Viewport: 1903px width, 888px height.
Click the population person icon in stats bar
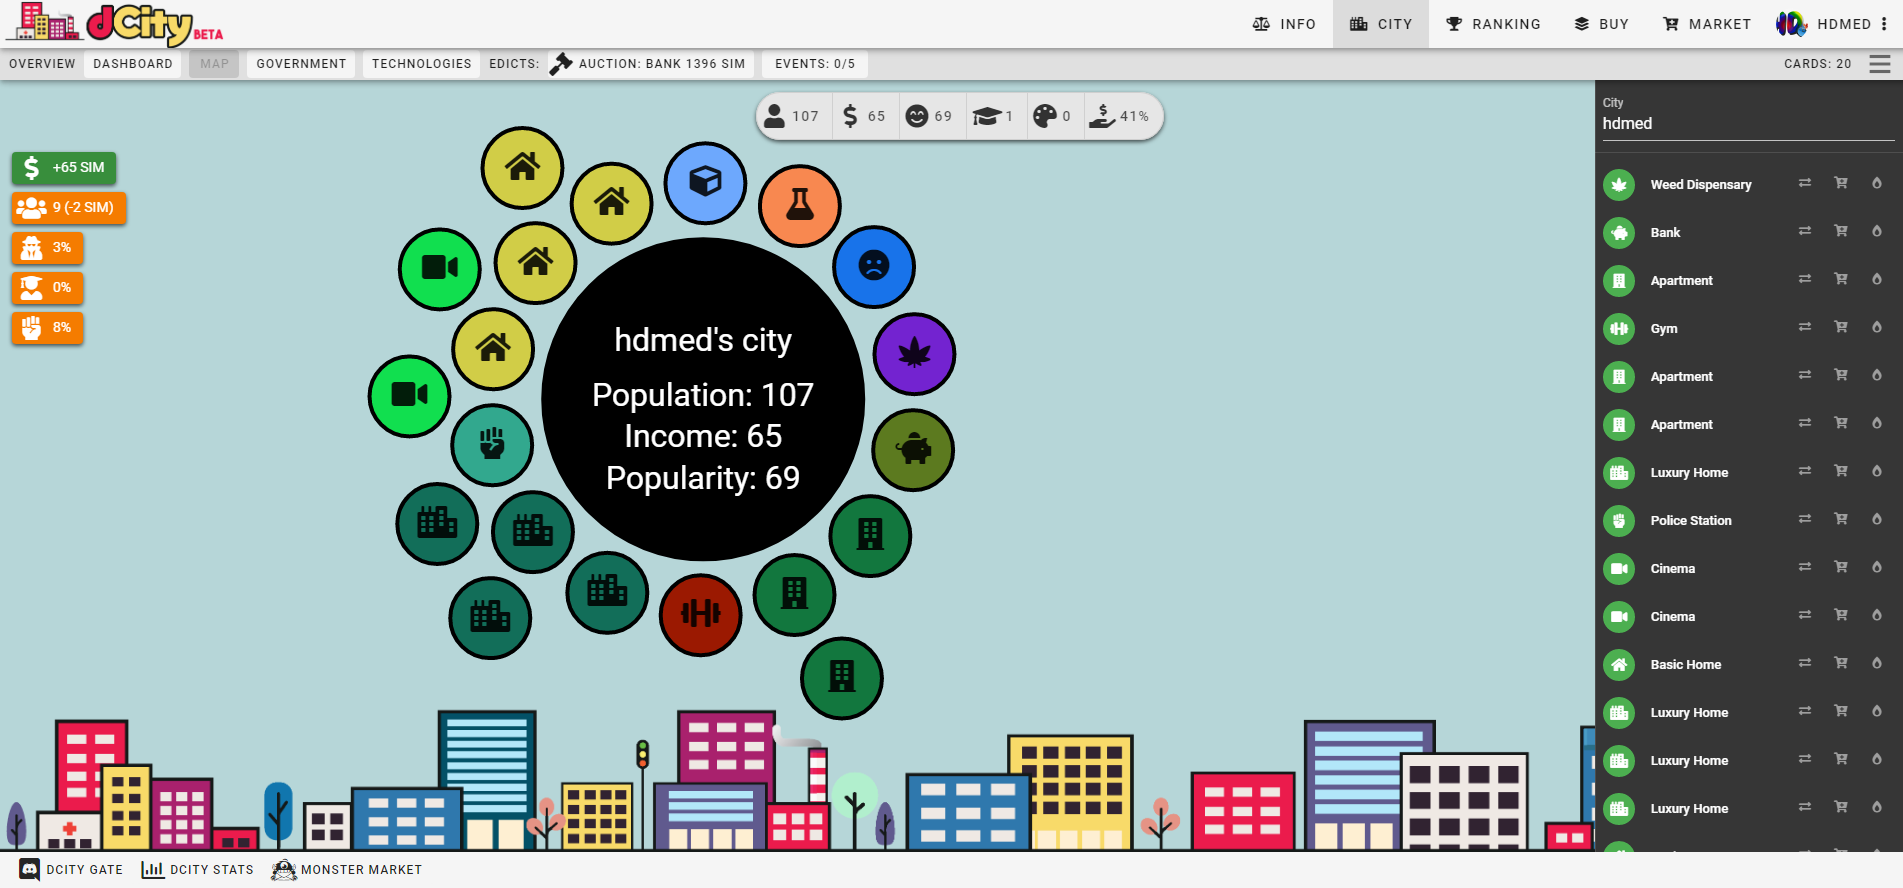(775, 117)
